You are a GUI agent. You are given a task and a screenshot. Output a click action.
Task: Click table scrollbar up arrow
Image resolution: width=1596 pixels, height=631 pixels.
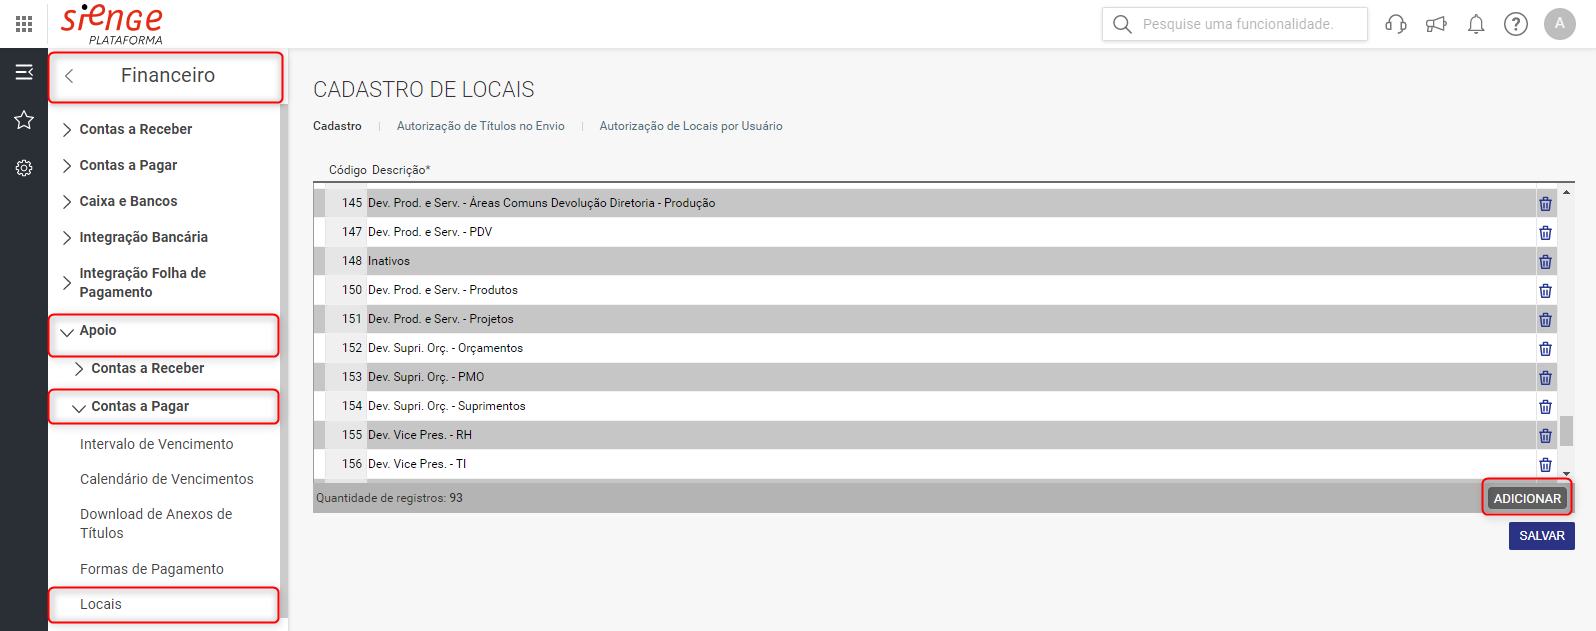coord(1566,192)
